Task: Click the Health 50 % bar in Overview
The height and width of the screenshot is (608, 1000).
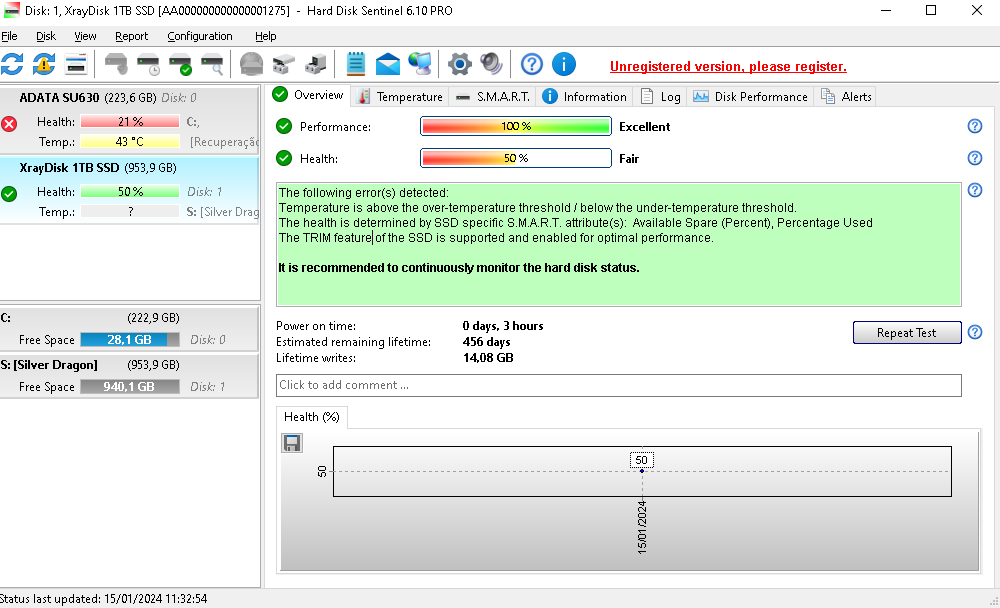Action: (x=516, y=158)
